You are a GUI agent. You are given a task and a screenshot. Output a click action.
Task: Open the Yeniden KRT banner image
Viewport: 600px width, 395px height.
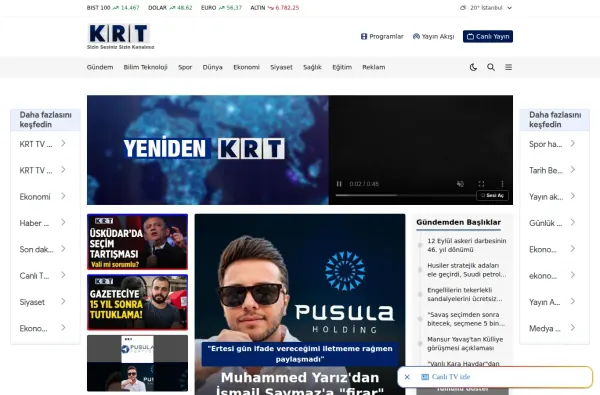[x=208, y=150]
